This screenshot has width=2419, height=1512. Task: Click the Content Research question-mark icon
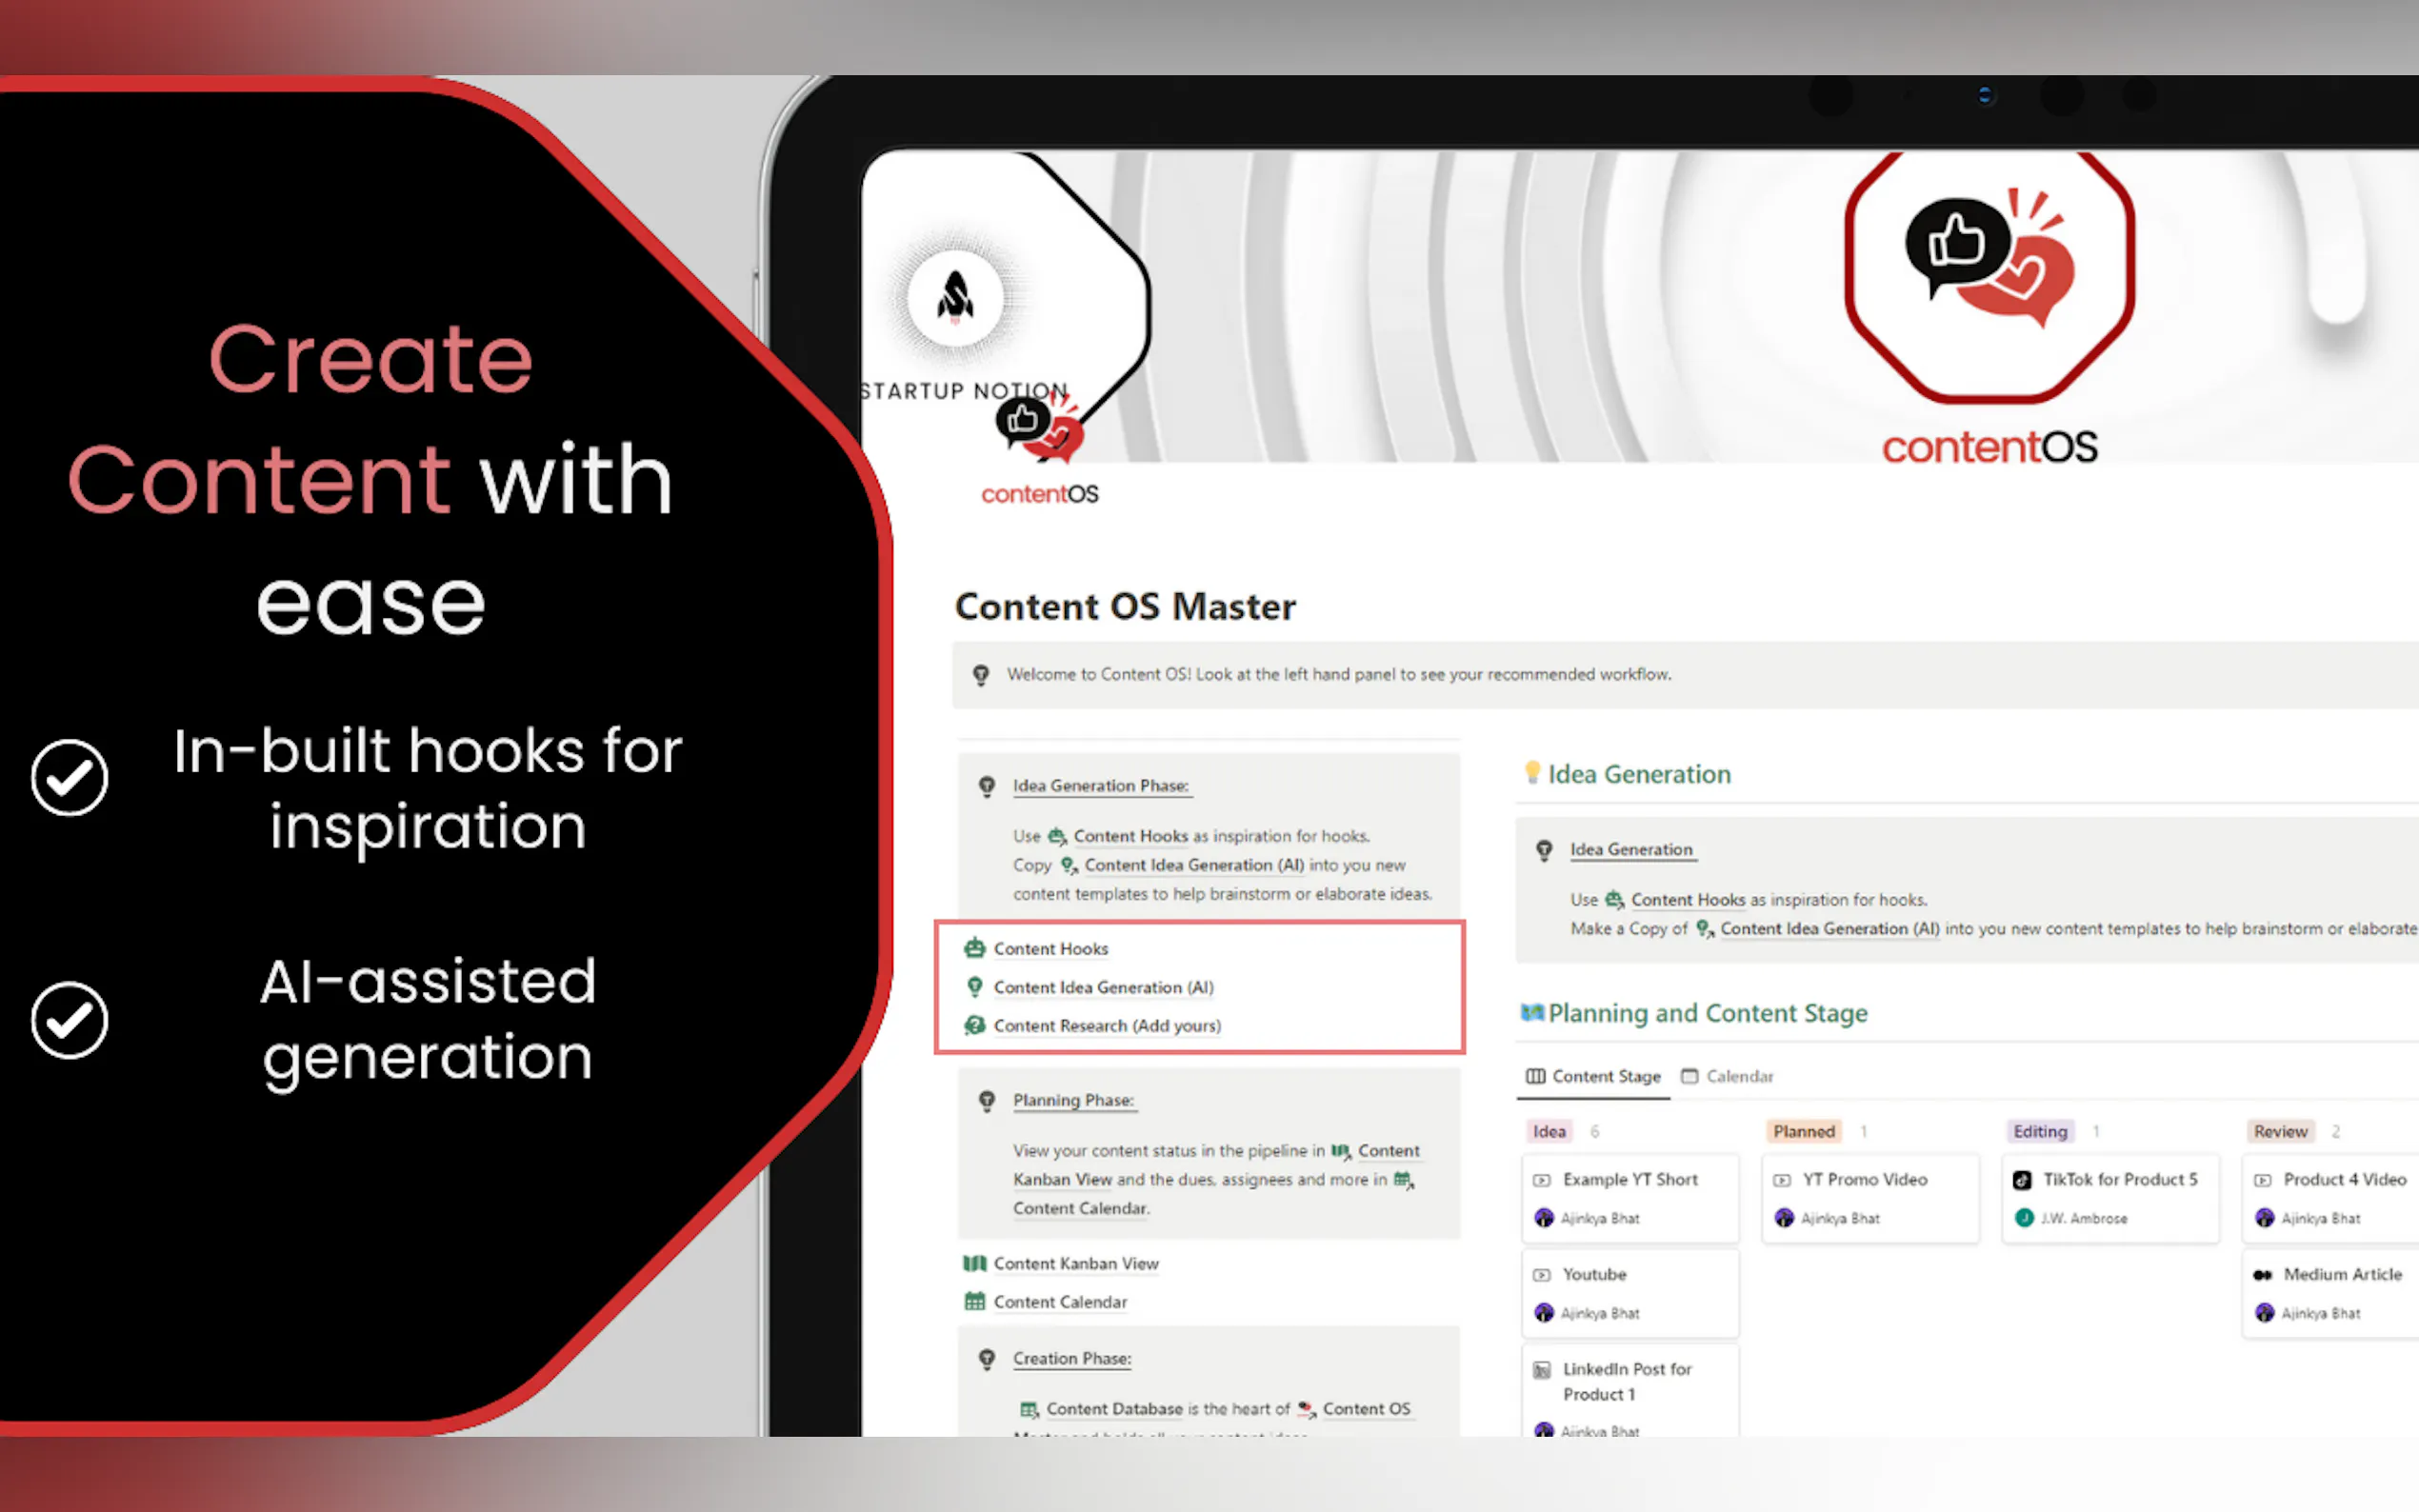click(x=973, y=1025)
